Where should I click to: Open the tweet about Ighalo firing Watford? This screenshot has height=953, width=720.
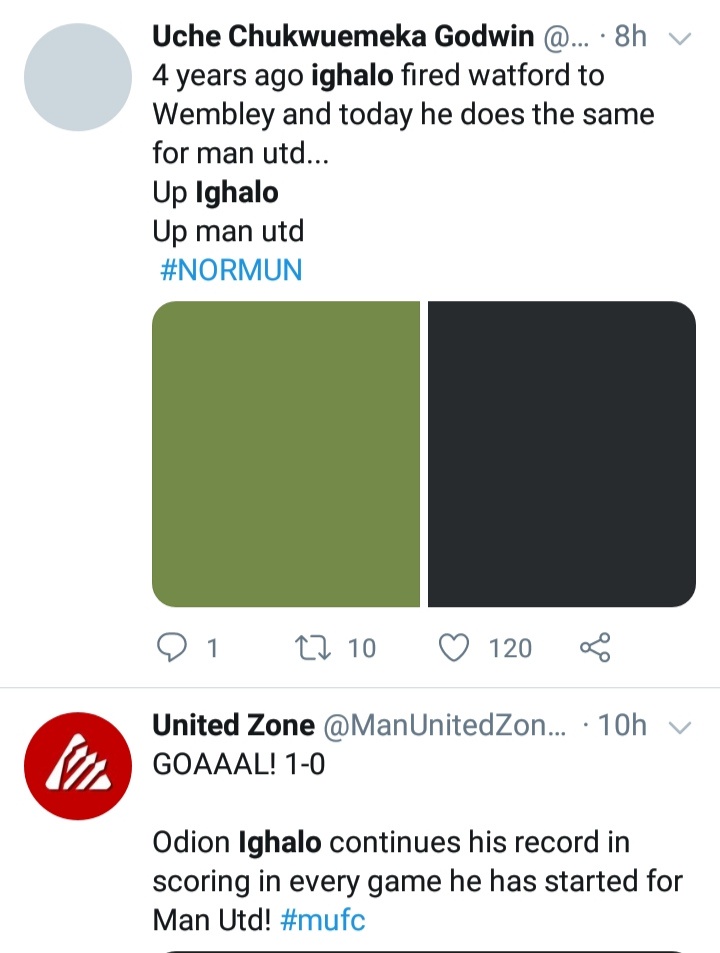click(400, 114)
